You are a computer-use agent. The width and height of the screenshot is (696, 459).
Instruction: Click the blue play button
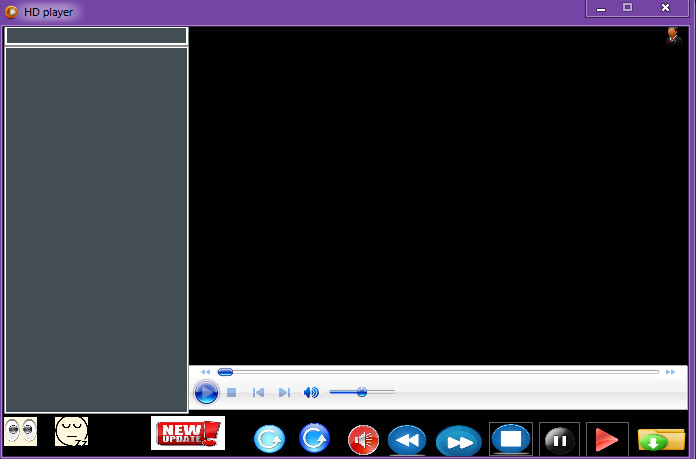click(206, 393)
